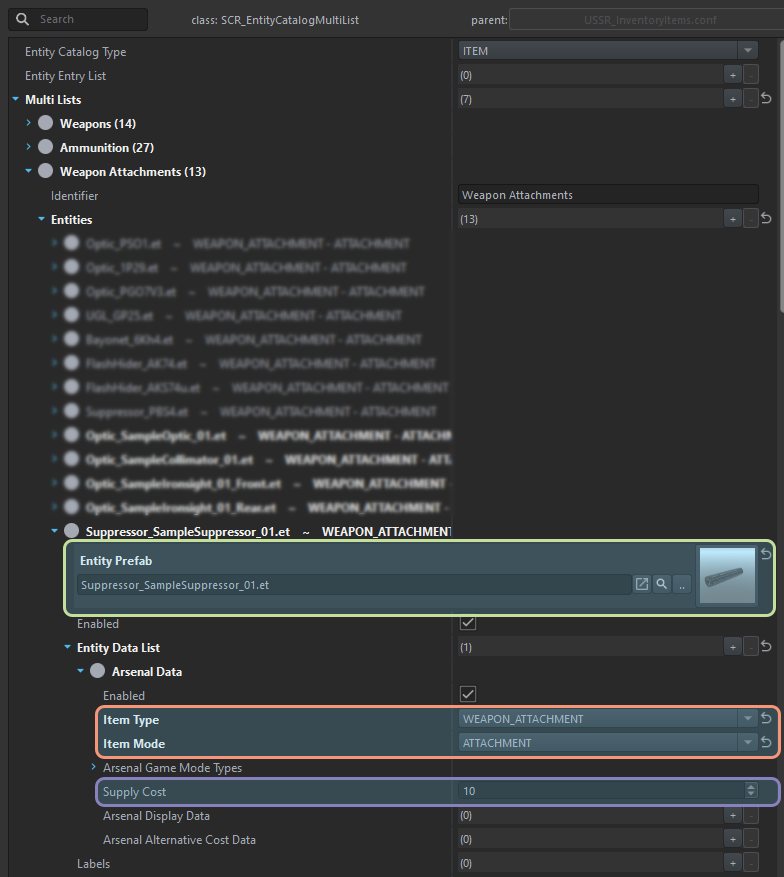
Task: Uncheck Enabled under Suppressor_SampleSuppressor_01 entity
Action: click(x=467, y=623)
